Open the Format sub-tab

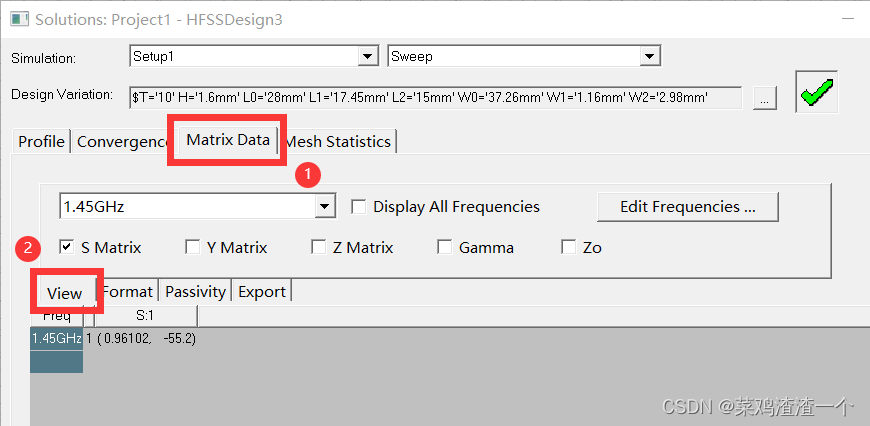(x=127, y=292)
